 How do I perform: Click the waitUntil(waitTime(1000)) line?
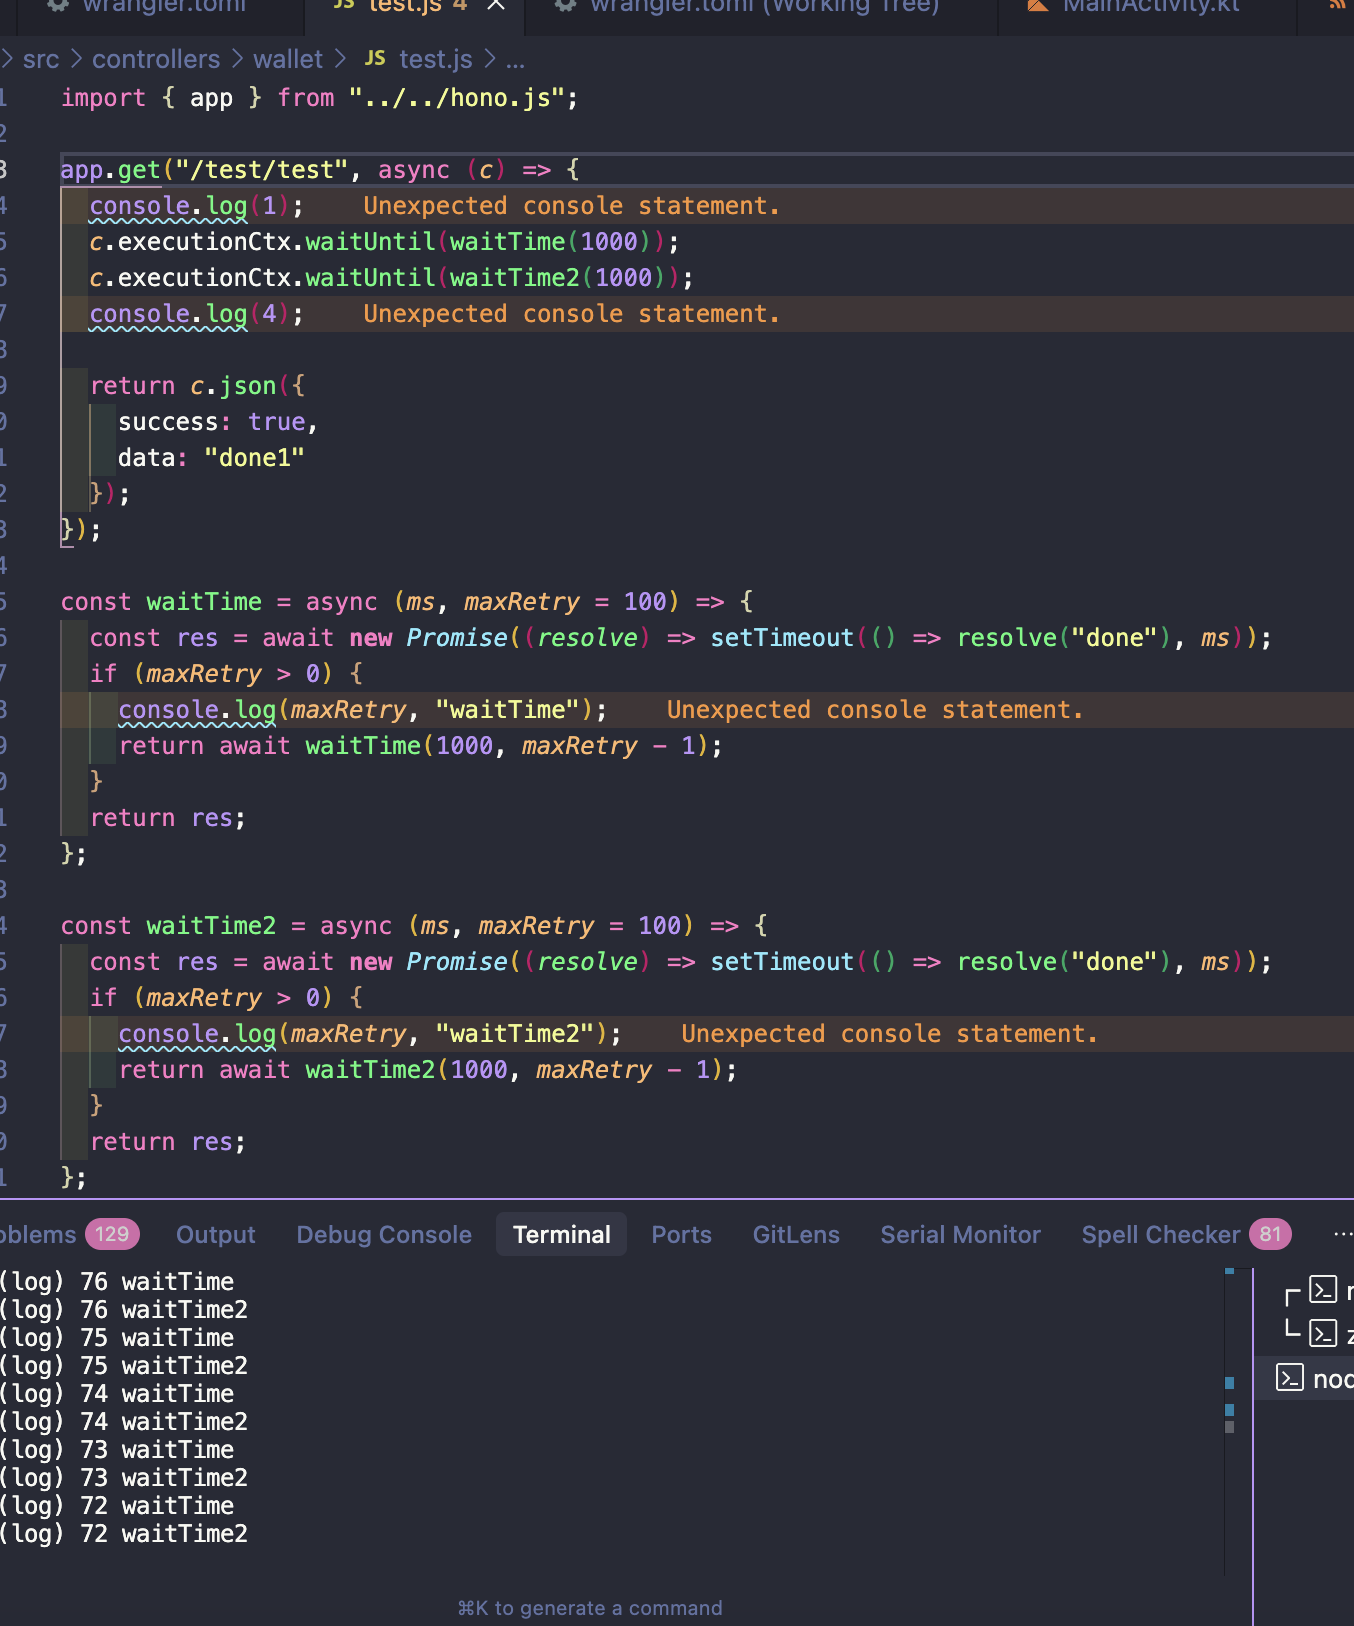click(x=385, y=242)
